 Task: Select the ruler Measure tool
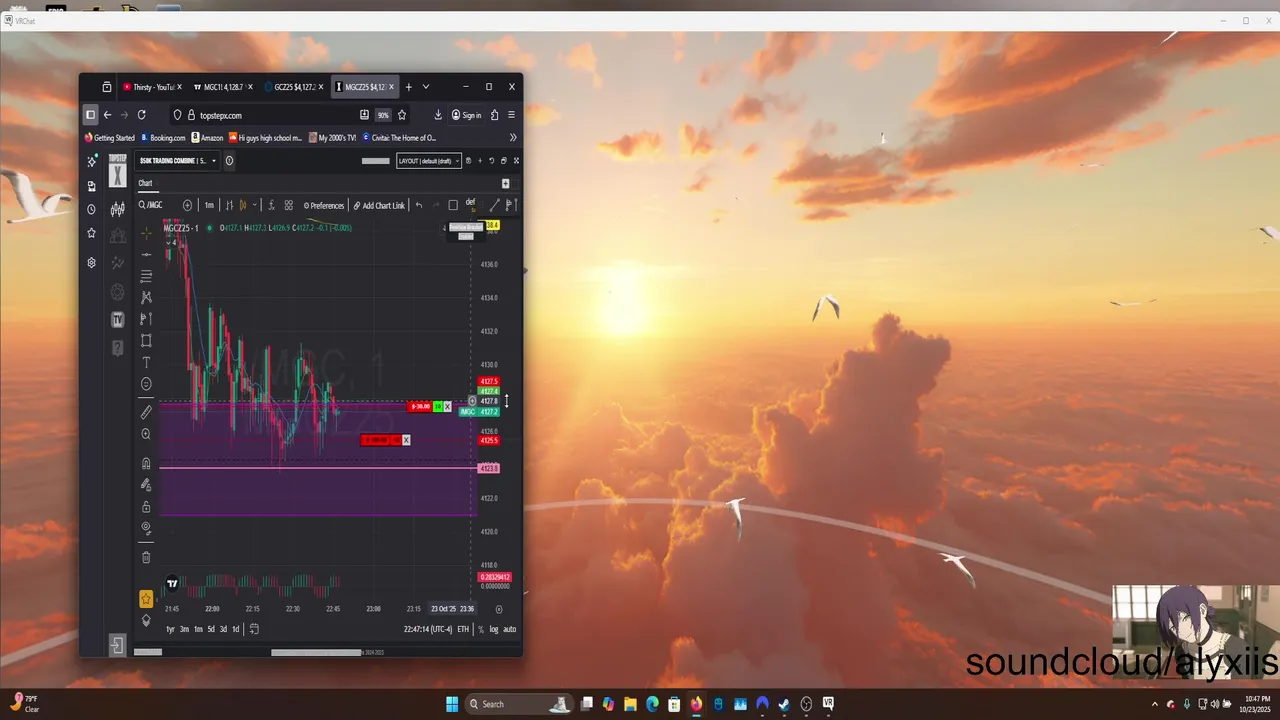pos(146,412)
